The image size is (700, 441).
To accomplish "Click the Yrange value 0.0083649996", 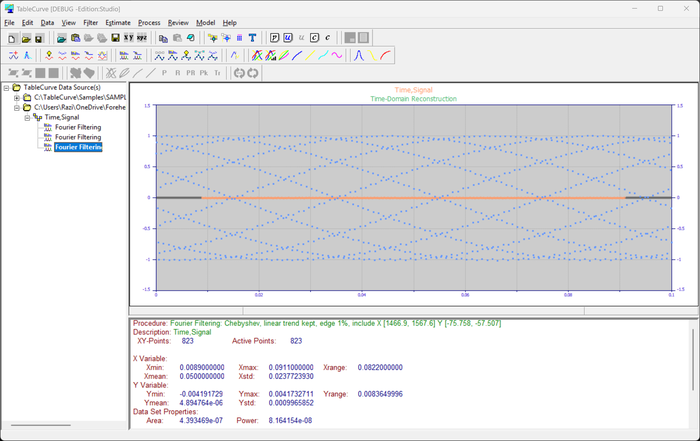I will 380,394.
